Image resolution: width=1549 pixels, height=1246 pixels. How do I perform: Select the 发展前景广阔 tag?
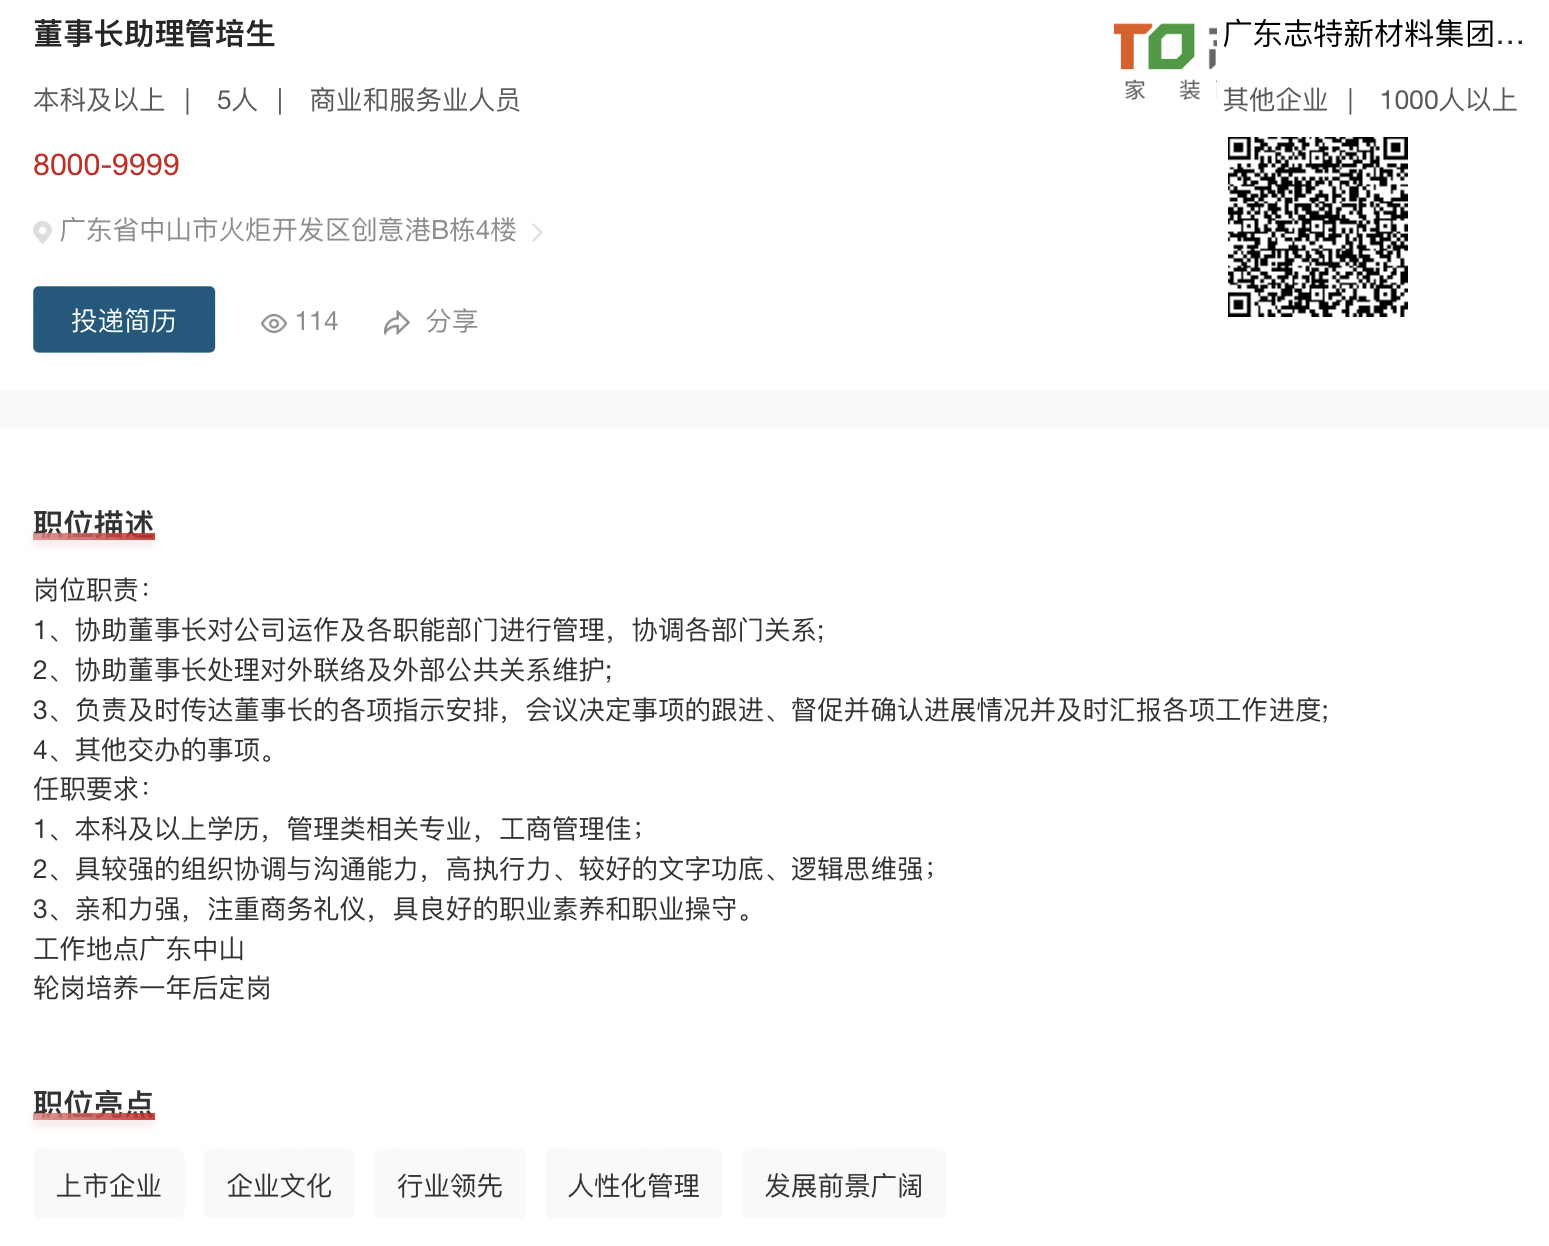(844, 1185)
